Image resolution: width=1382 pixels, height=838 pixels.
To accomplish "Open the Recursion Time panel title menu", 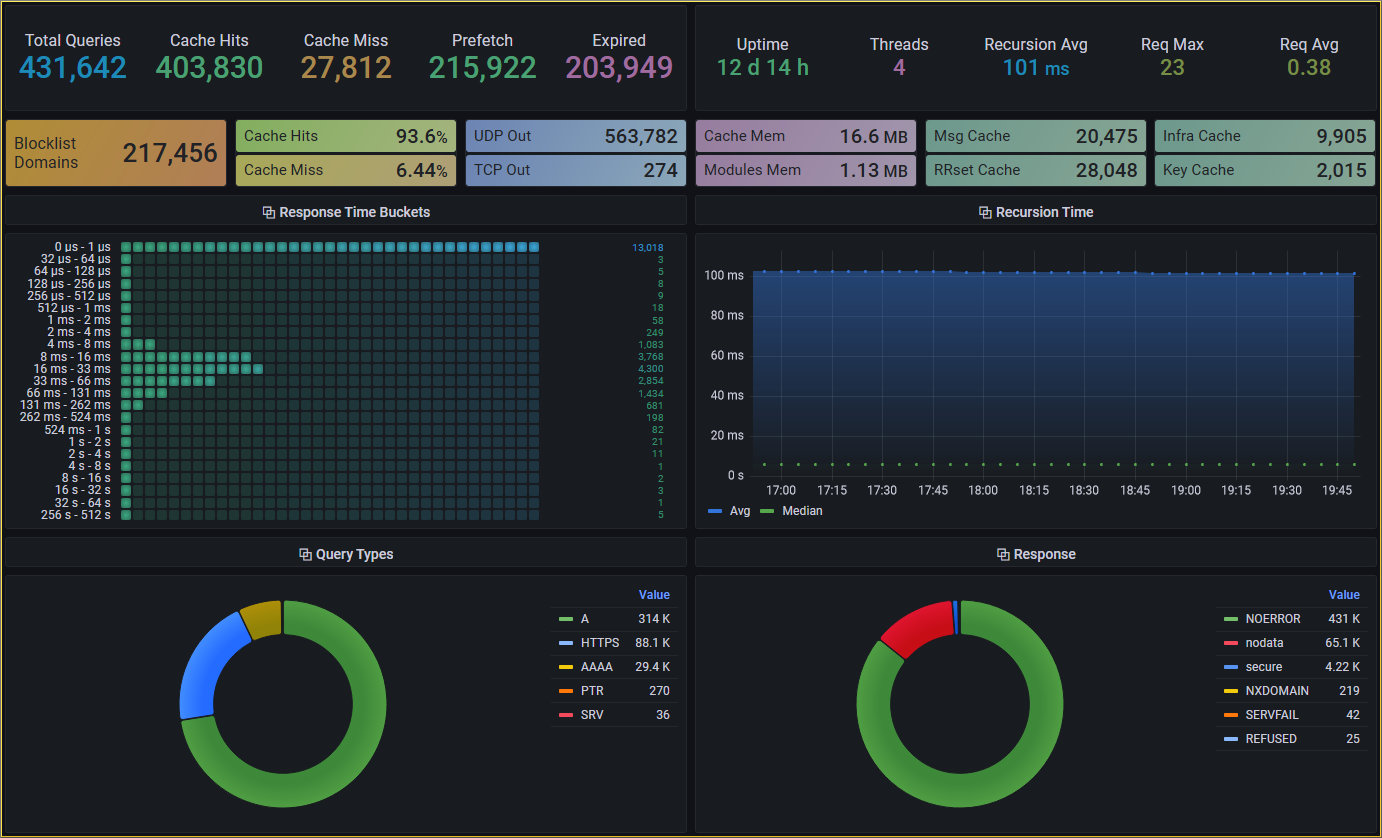I will [x=1045, y=212].
